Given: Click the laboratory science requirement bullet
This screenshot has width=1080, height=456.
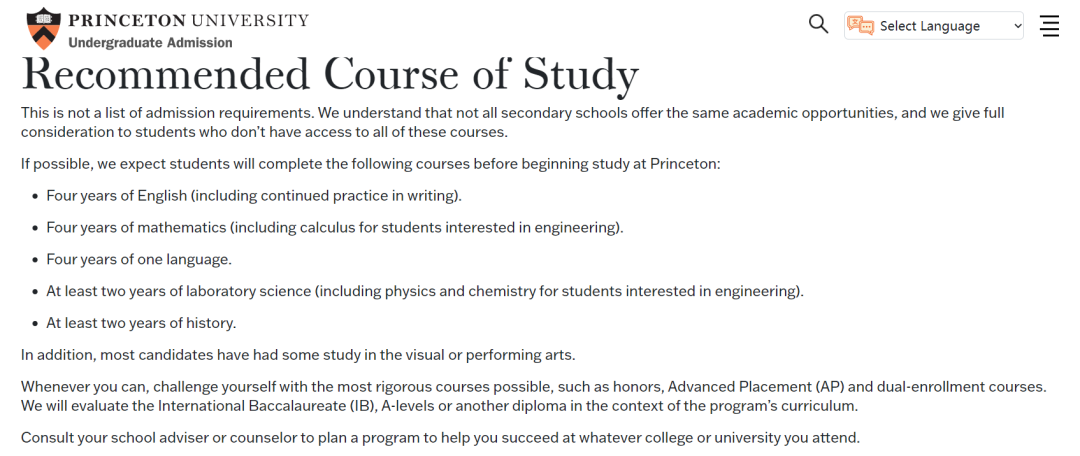Looking at the screenshot, I should [x=424, y=291].
